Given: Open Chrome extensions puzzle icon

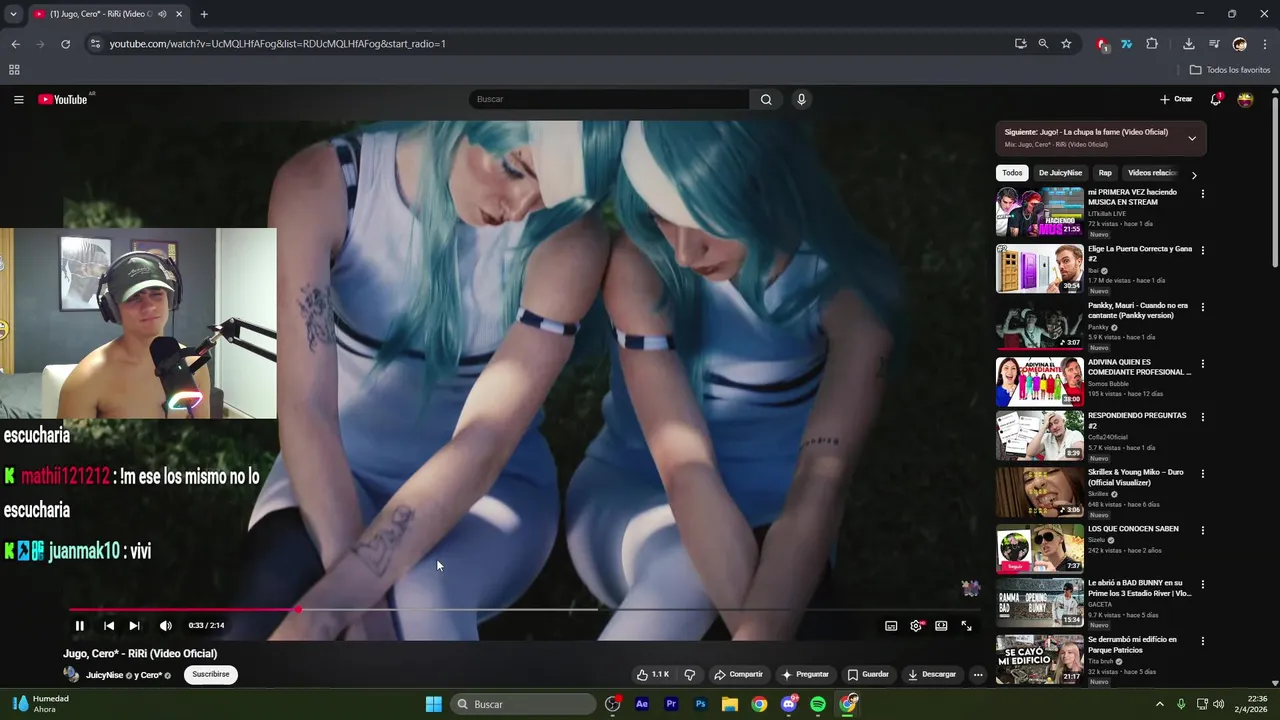Looking at the screenshot, I should [1152, 44].
